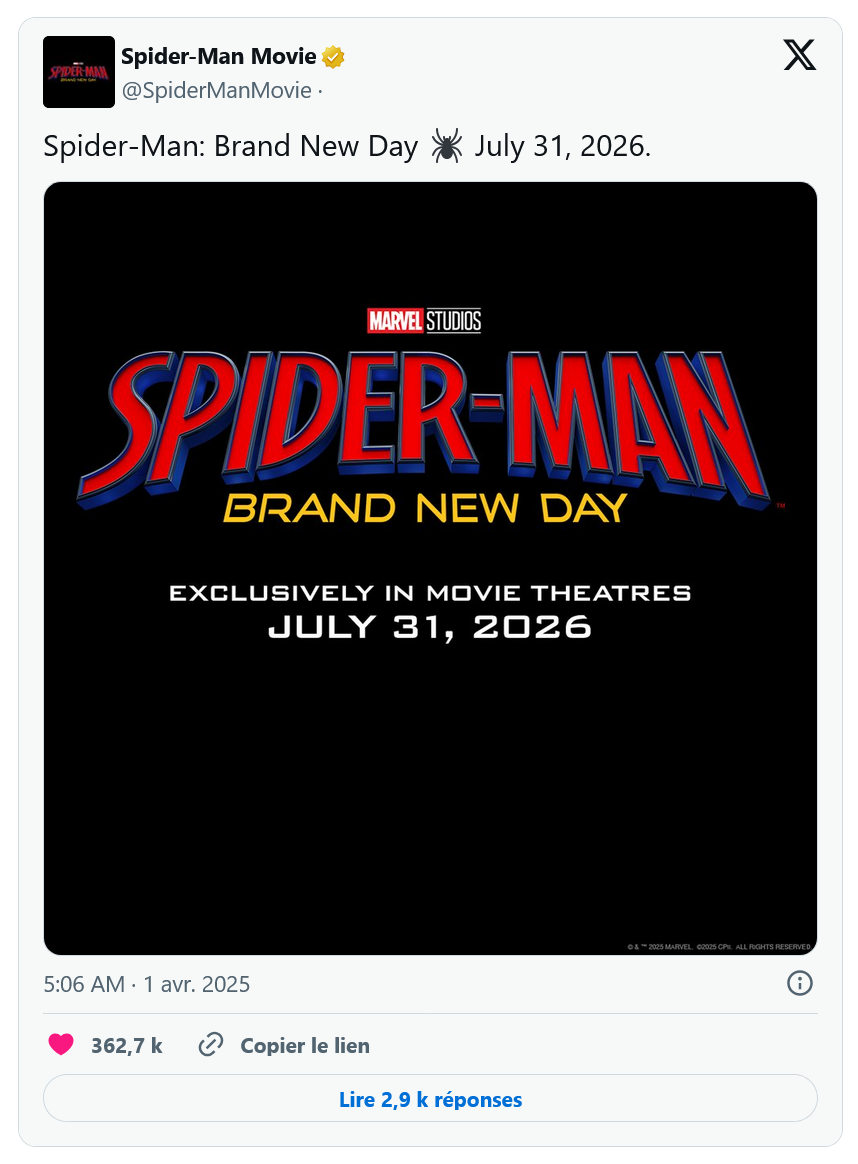Select the Copier le lien option

point(305,1045)
